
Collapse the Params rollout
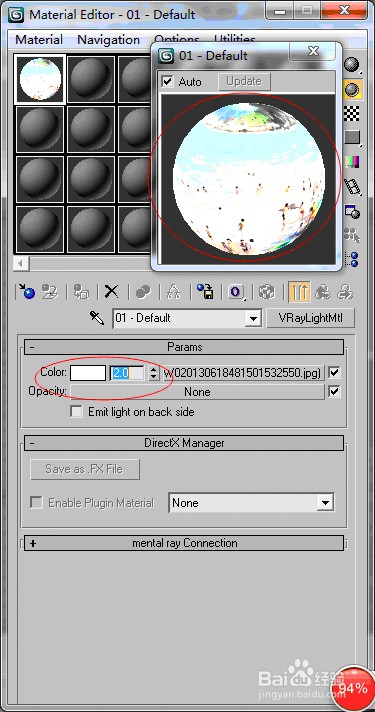(x=184, y=347)
